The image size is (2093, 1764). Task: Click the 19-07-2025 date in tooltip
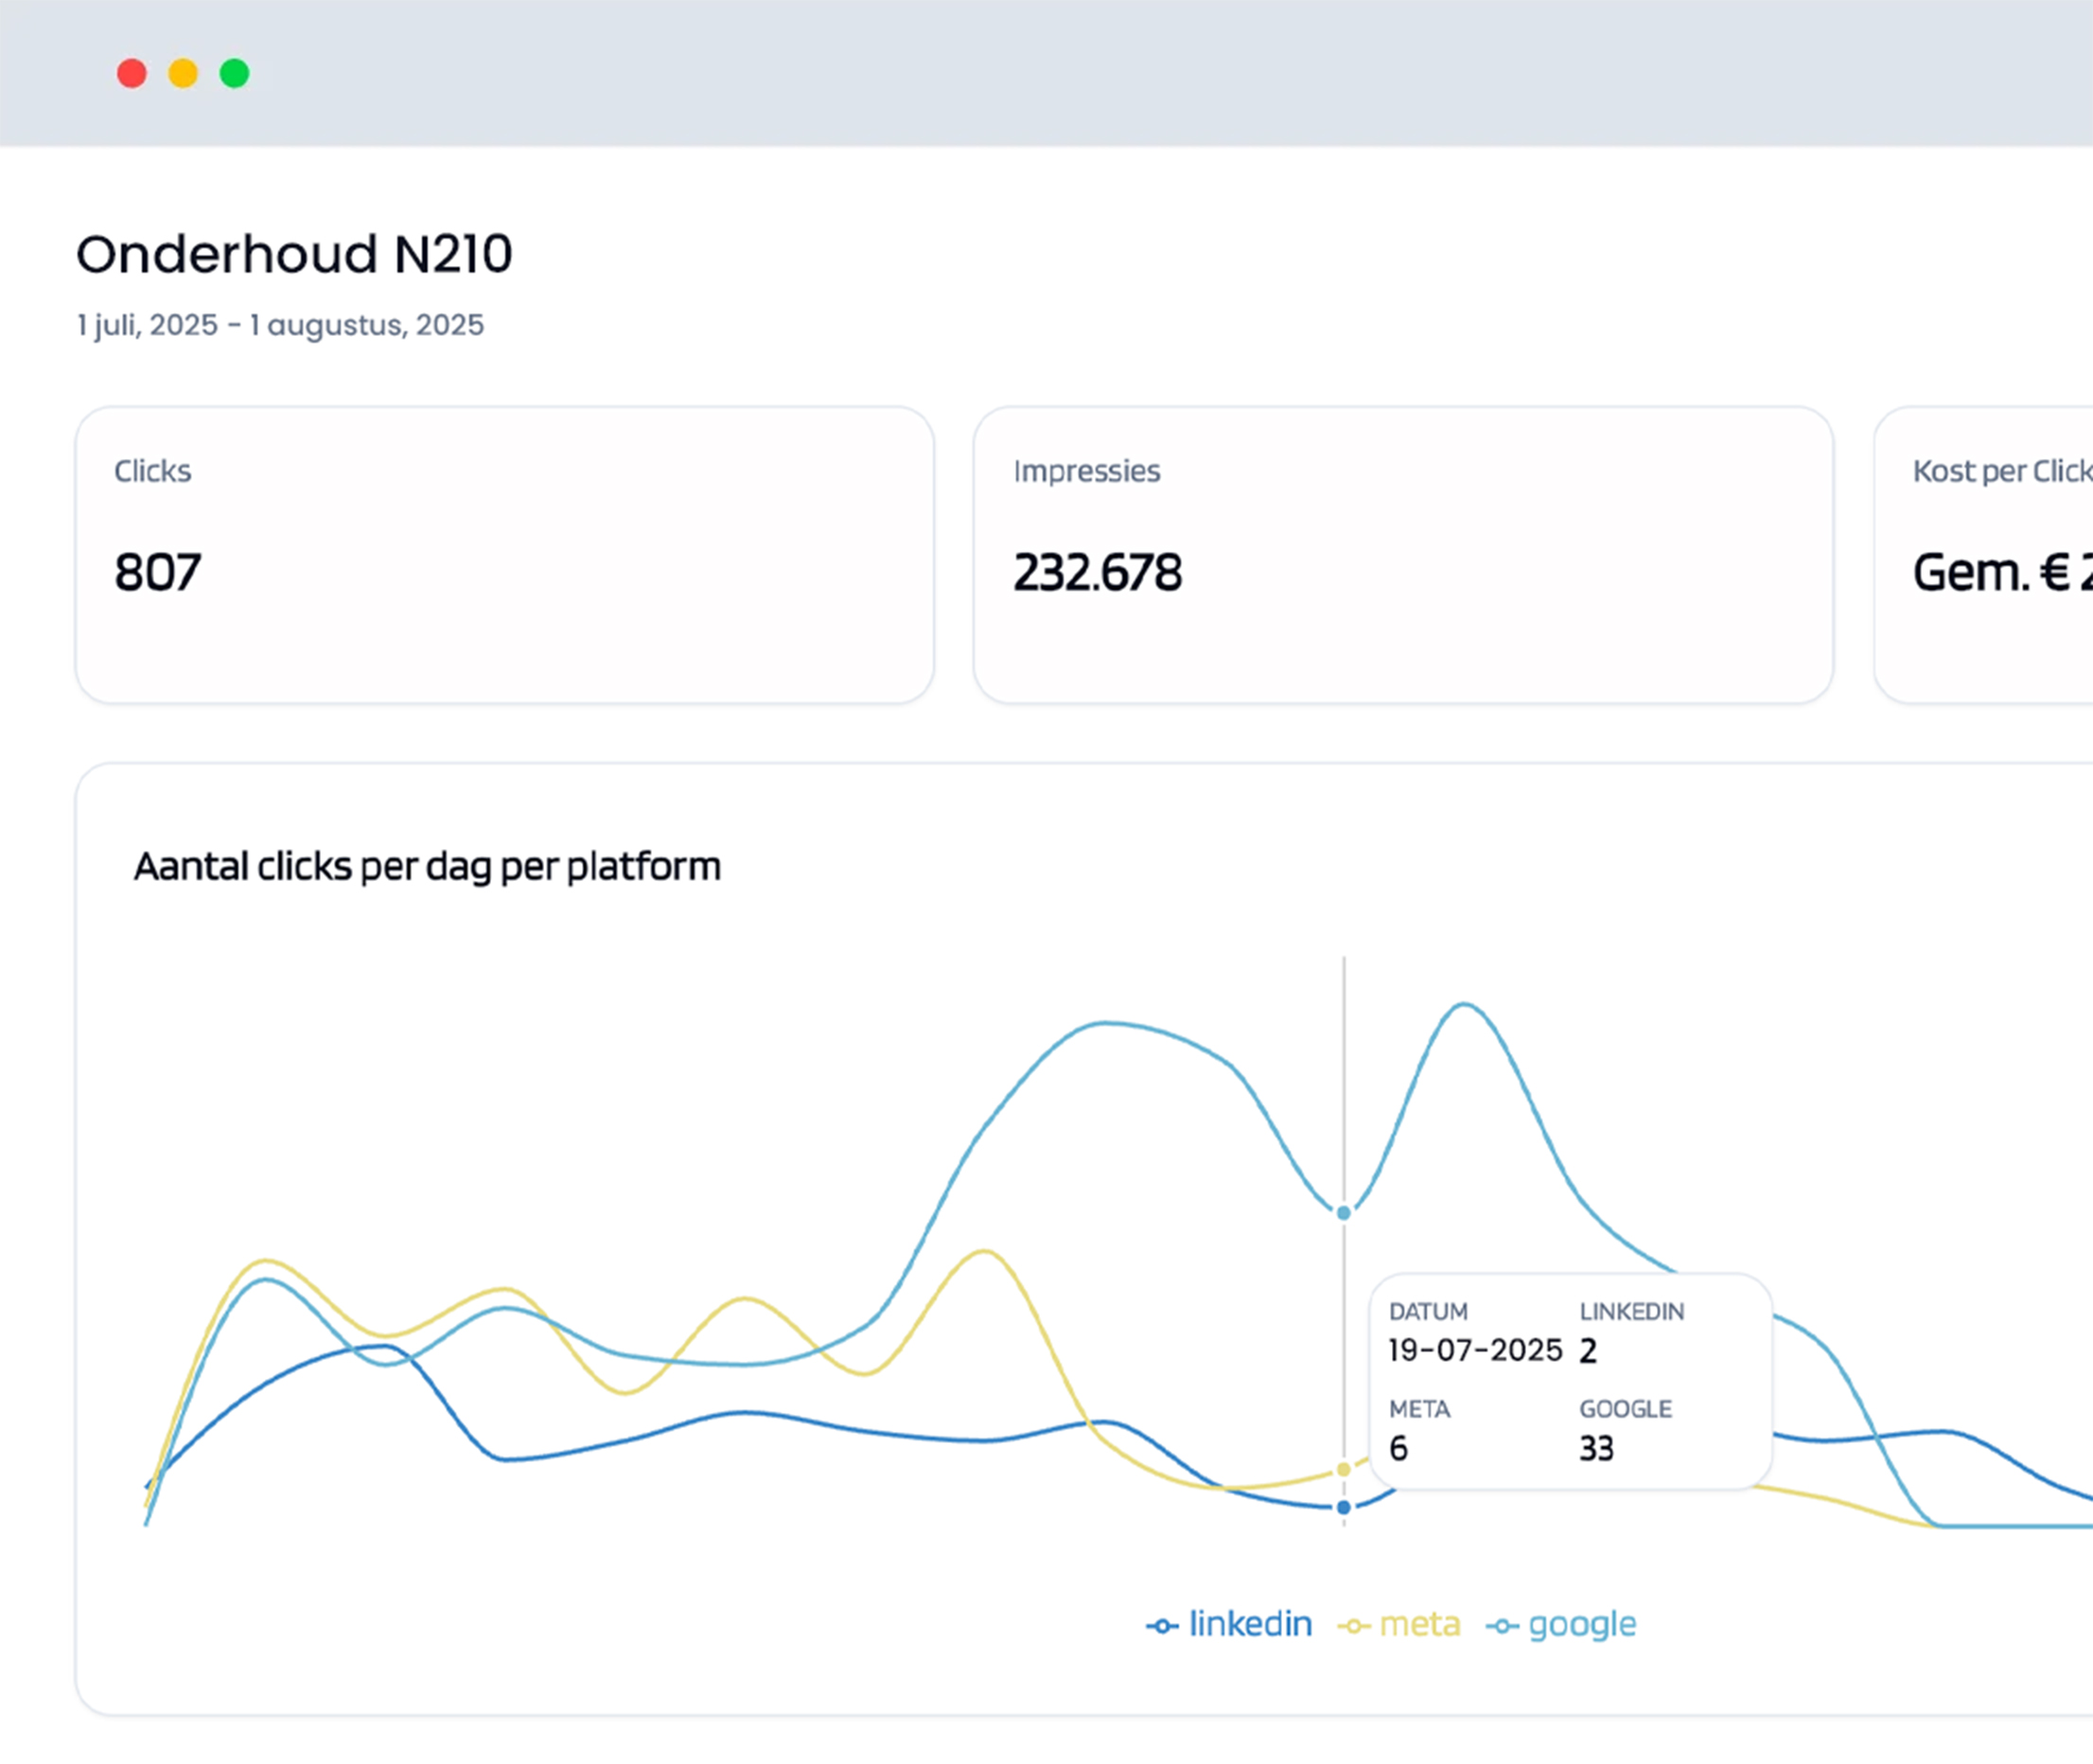1475,1350
